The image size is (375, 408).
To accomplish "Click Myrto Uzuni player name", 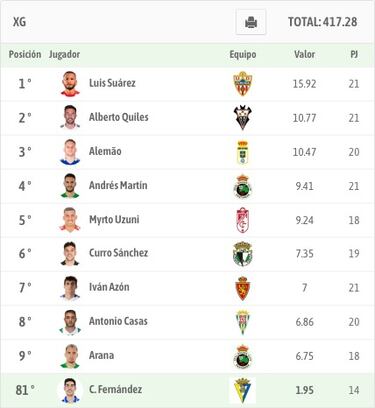I will 114,220.
